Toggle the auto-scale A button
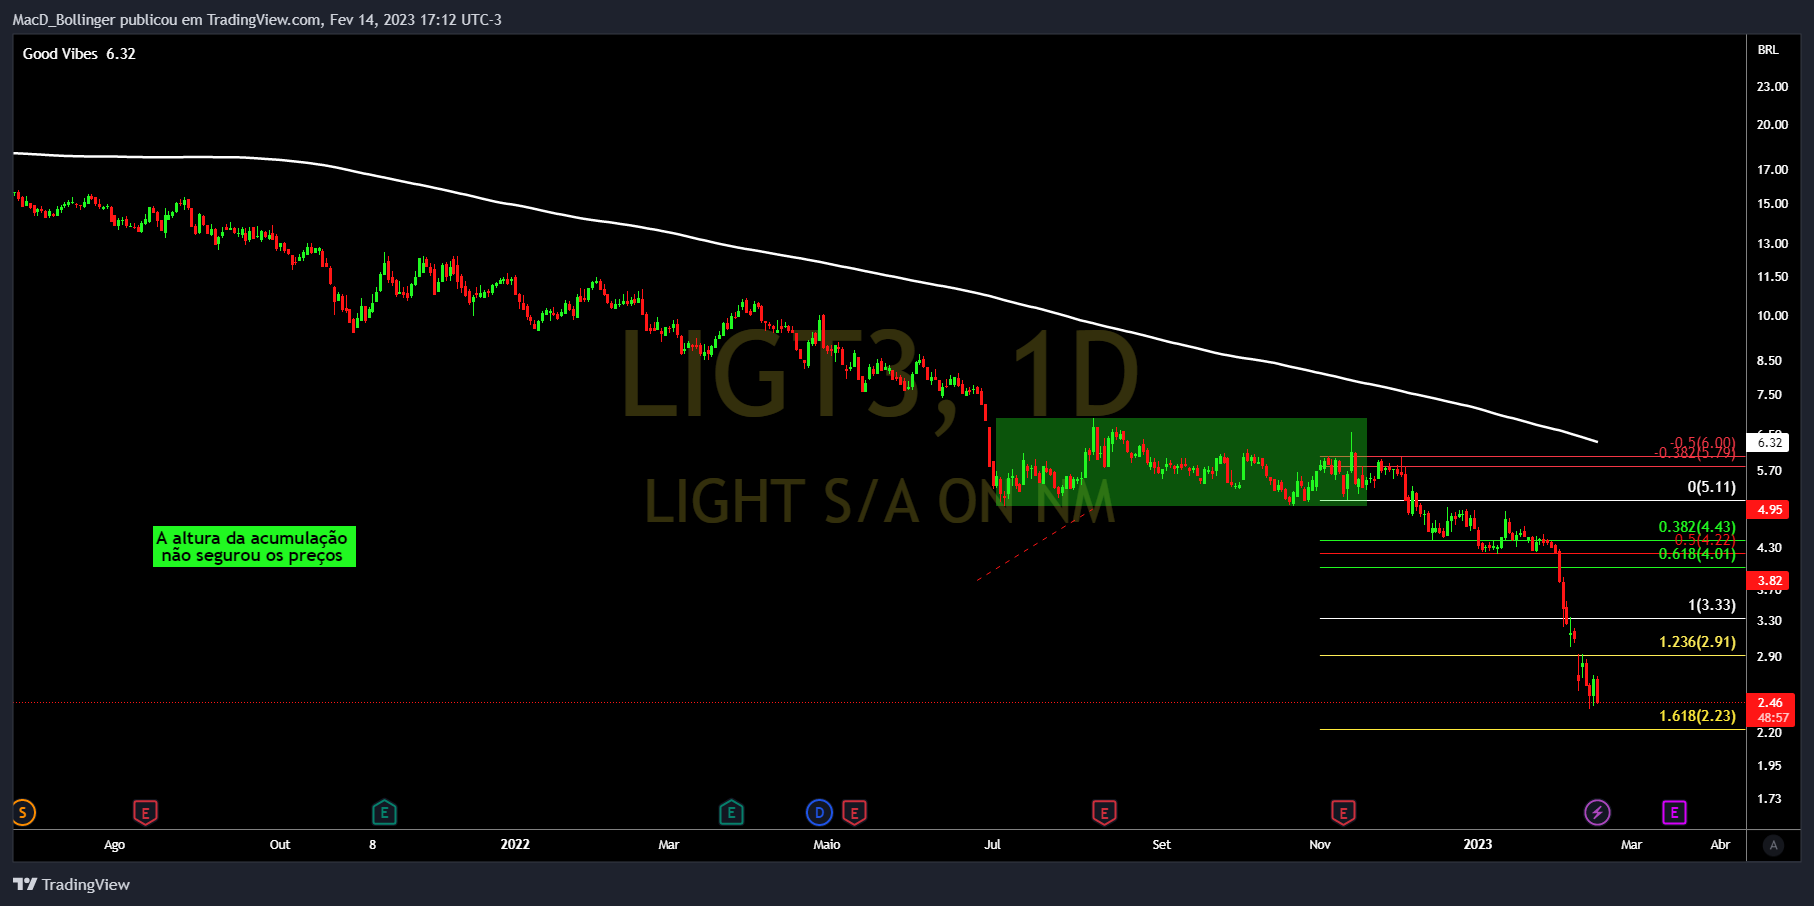The height and width of the screenshot is (906, 1814). pyautogui.click(x=1773, y=845)
